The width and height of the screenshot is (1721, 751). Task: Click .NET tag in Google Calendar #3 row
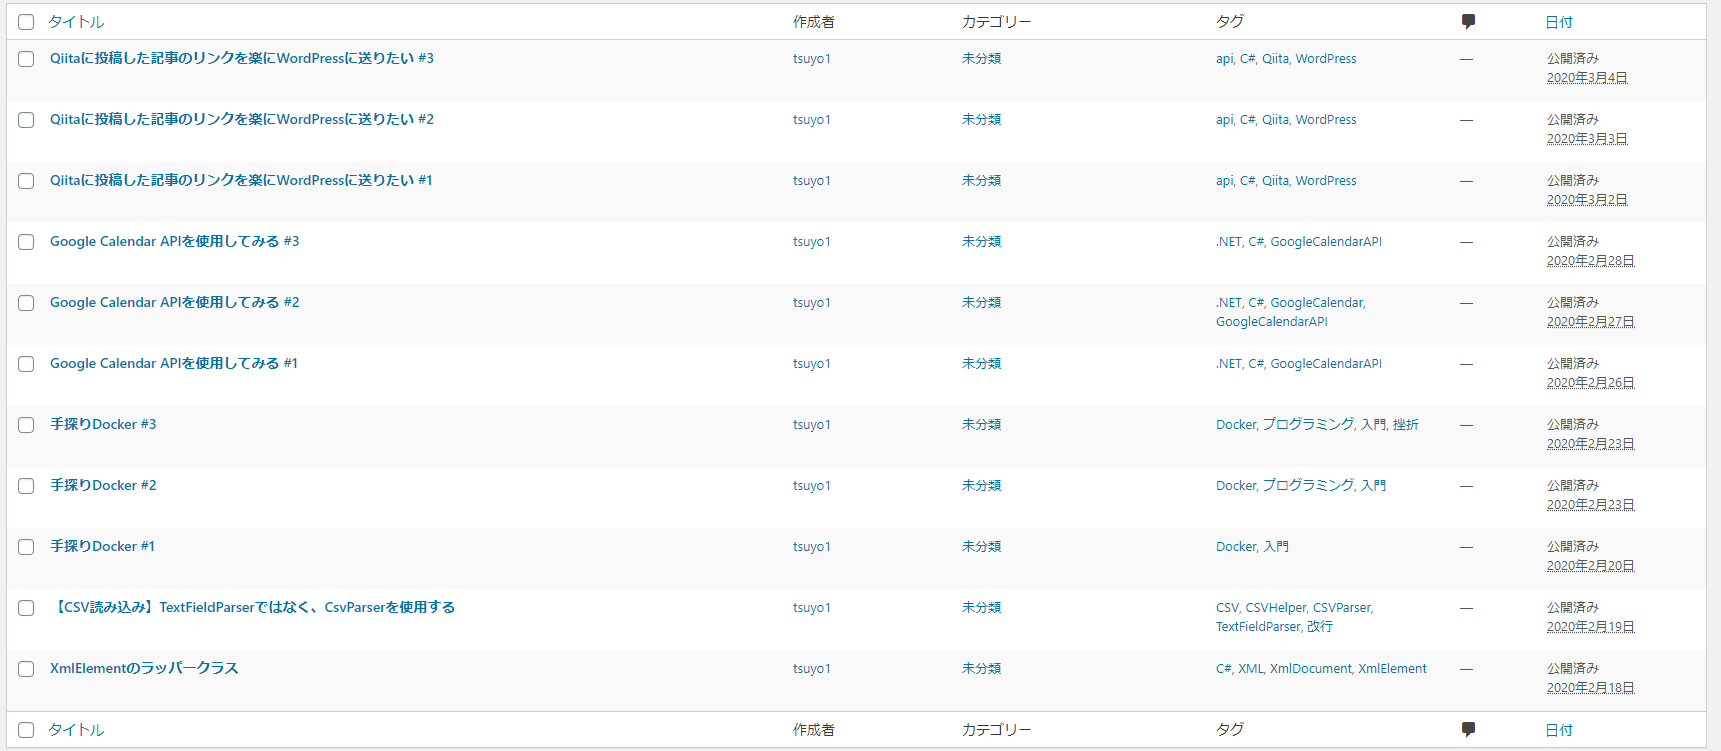(x=1228, y=242)
